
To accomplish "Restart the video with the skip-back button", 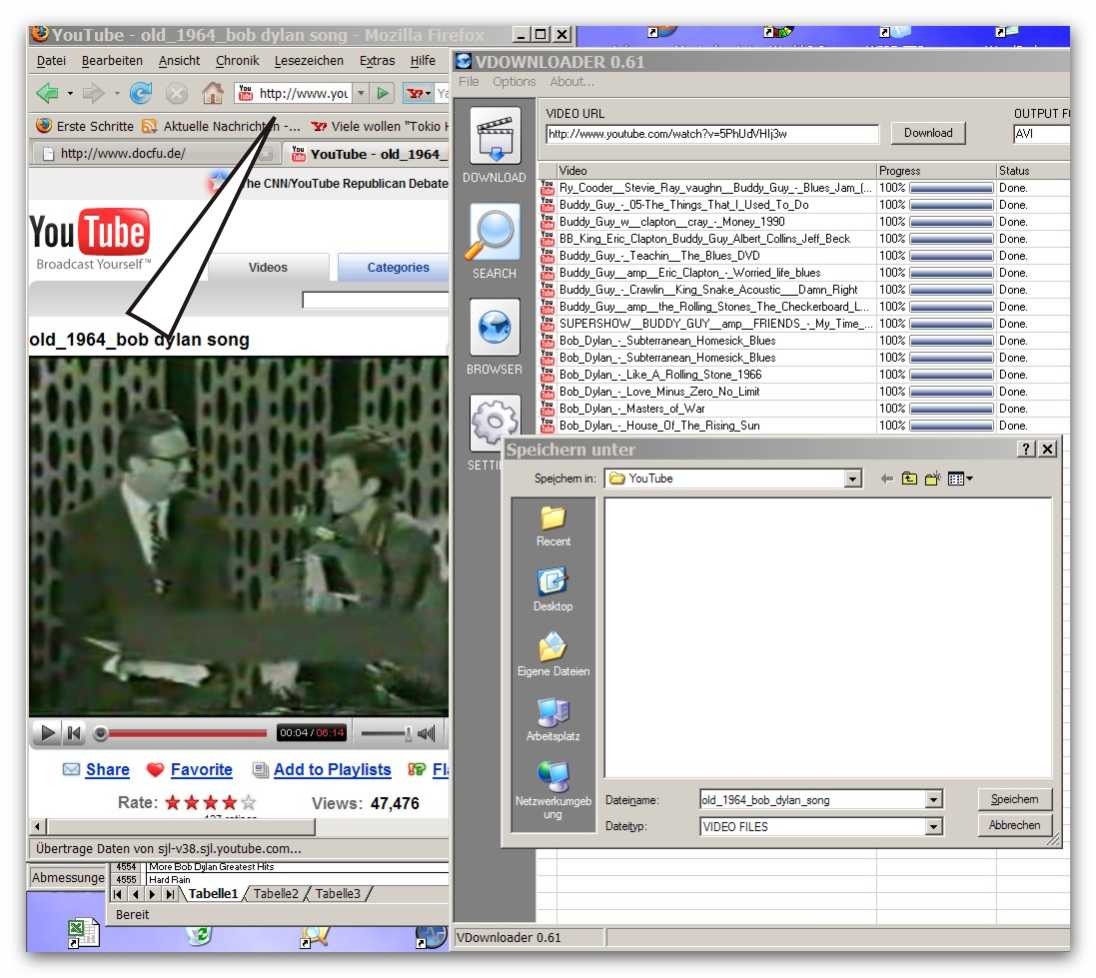I will (x=74, y=733).
